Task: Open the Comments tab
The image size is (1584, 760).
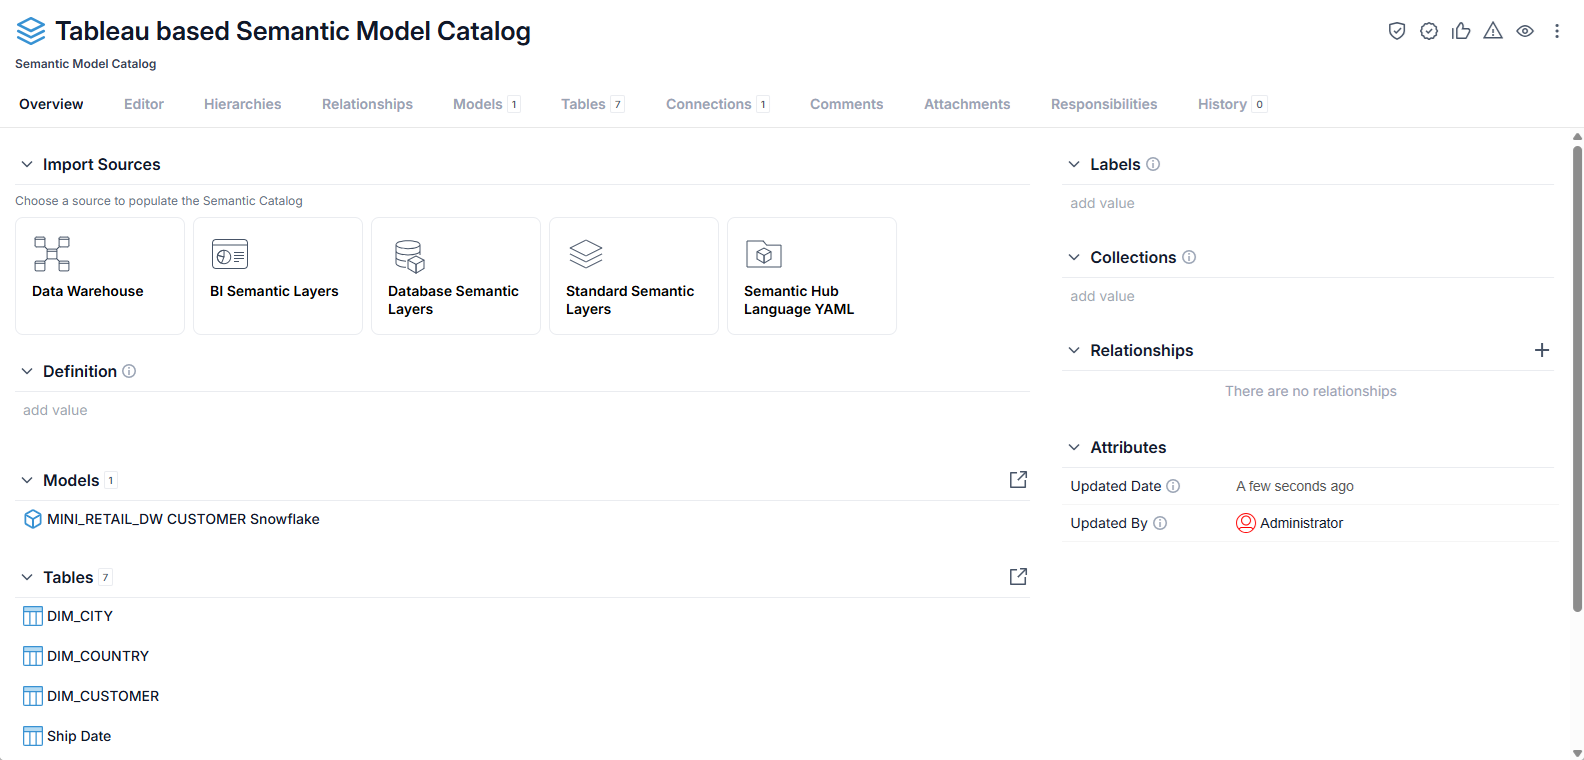Action: pos(847,104)
